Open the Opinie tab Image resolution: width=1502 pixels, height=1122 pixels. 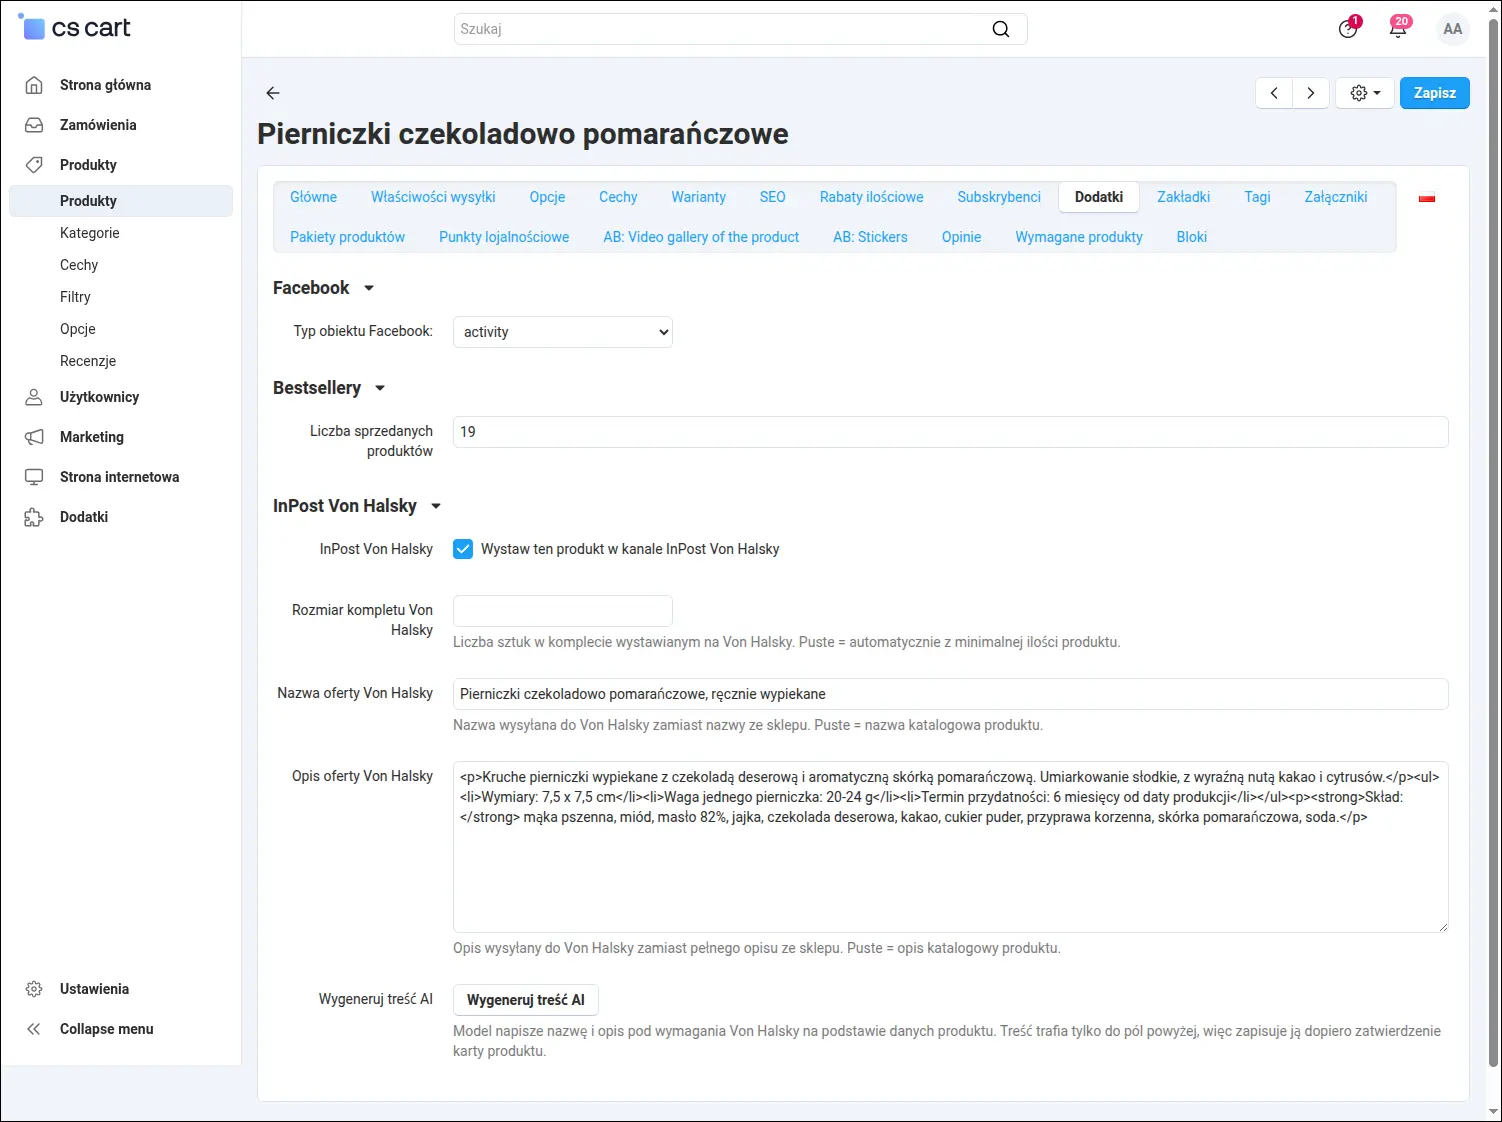(961, 237)
